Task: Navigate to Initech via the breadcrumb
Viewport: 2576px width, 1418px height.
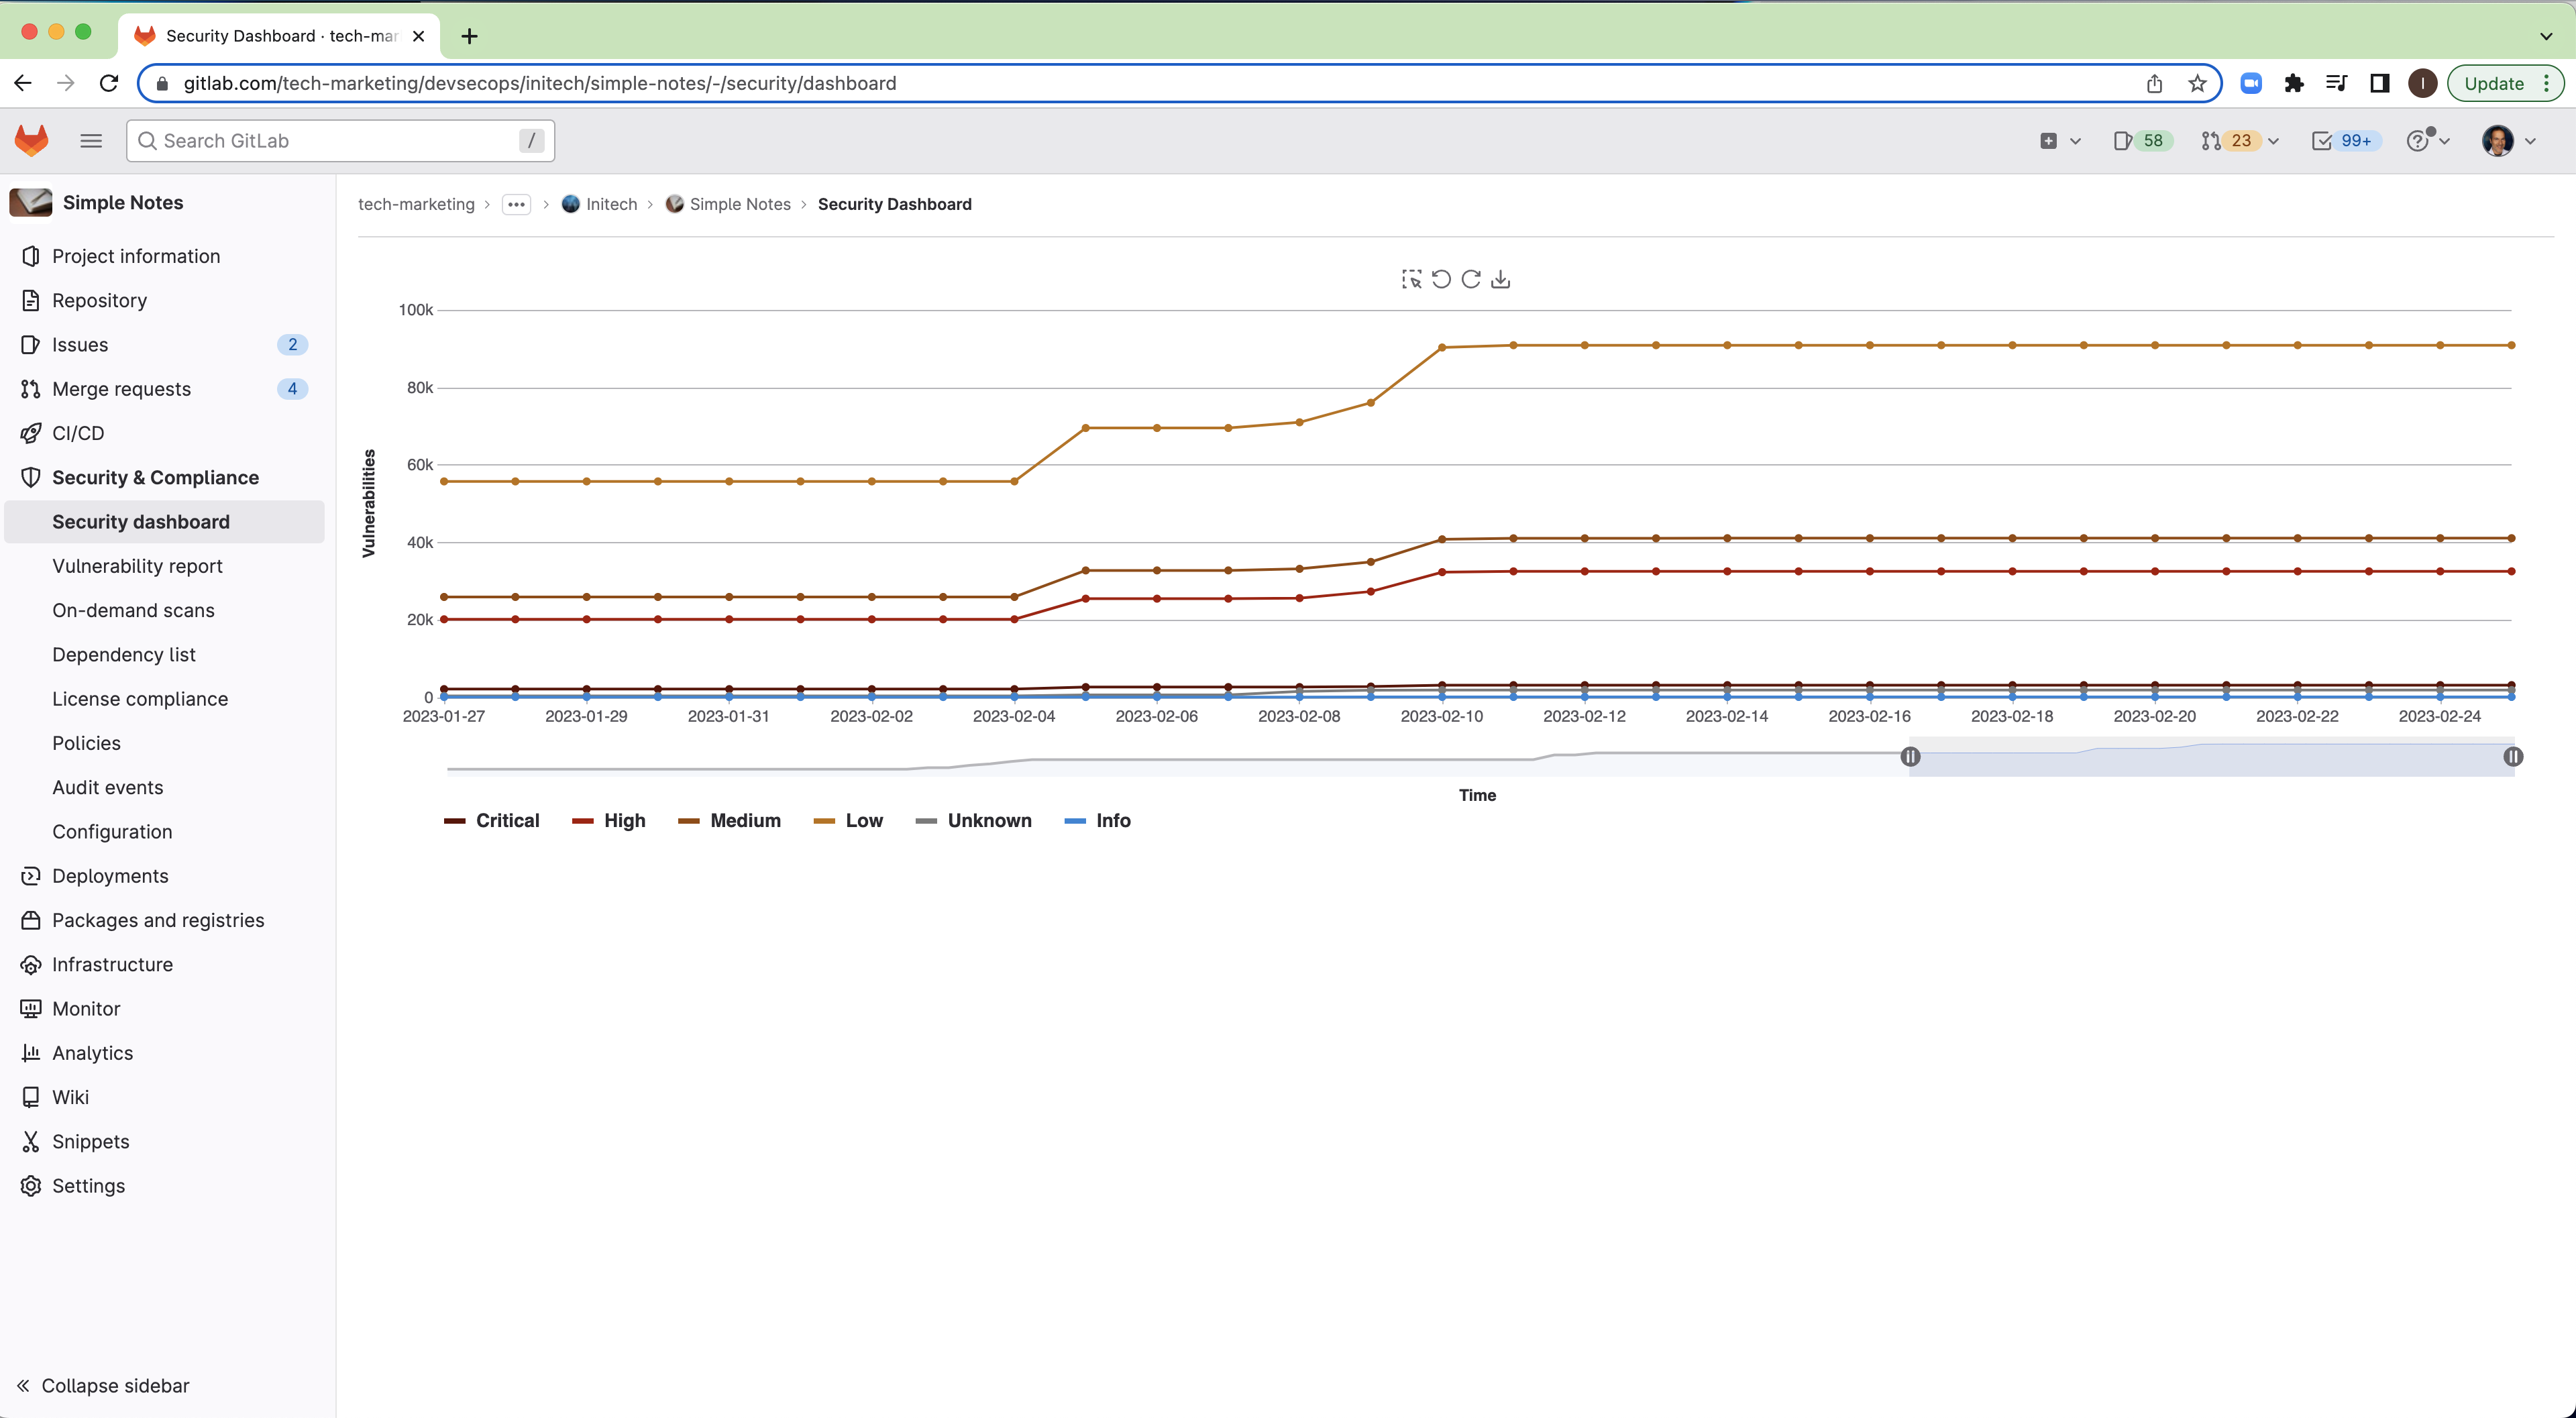Action: pyautogui.click(x=611, y=204)
